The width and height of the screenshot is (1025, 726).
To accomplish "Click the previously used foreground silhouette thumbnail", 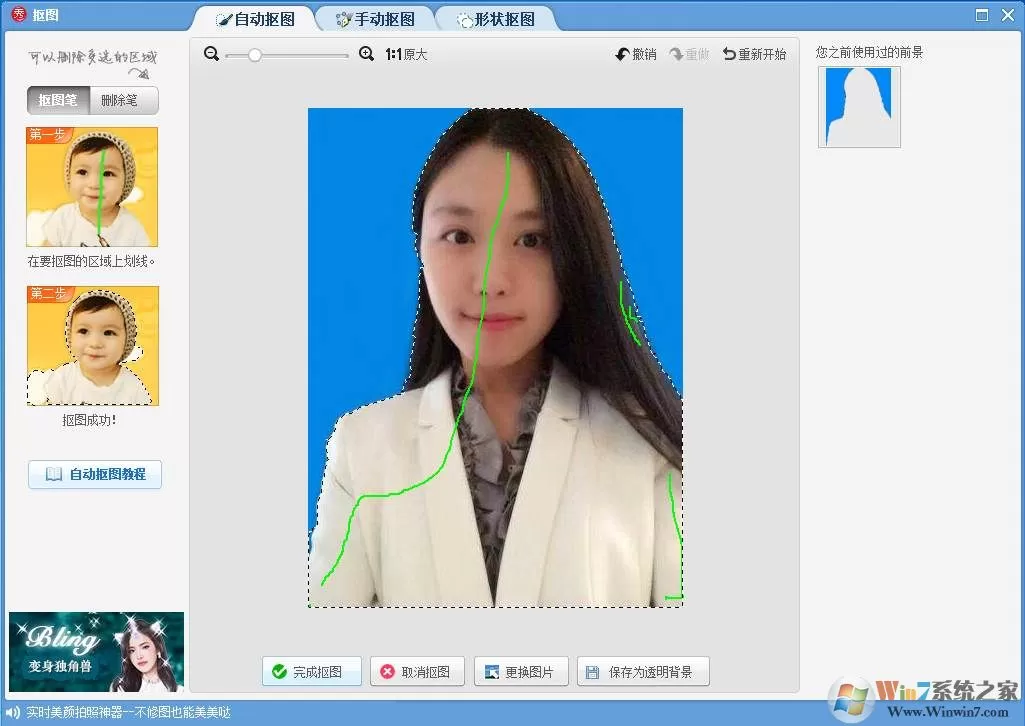I will [x=859, y=107].
